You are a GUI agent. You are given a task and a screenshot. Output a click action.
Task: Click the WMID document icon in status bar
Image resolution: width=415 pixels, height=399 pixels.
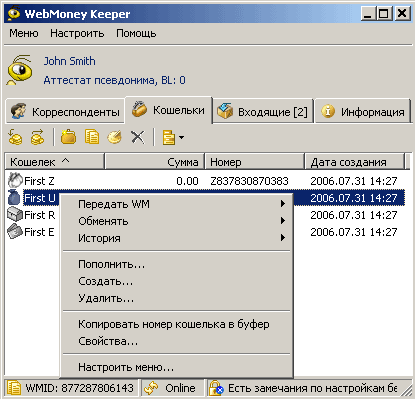coord(14,388)
